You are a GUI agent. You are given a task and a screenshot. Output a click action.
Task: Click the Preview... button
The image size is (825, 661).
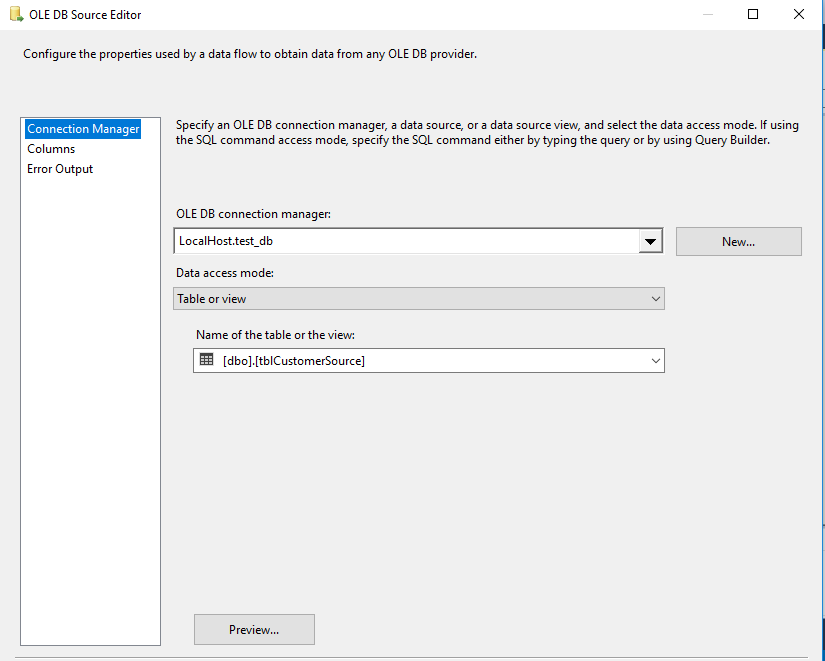tap(254, 629)
